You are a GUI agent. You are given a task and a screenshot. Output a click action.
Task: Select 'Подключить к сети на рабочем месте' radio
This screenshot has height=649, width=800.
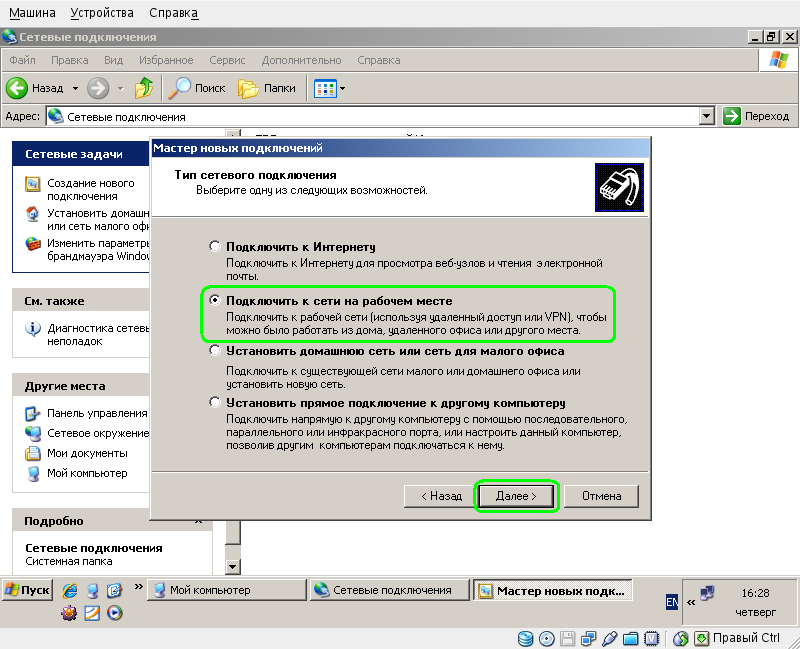pyautogui.click(x=215, y=301)
